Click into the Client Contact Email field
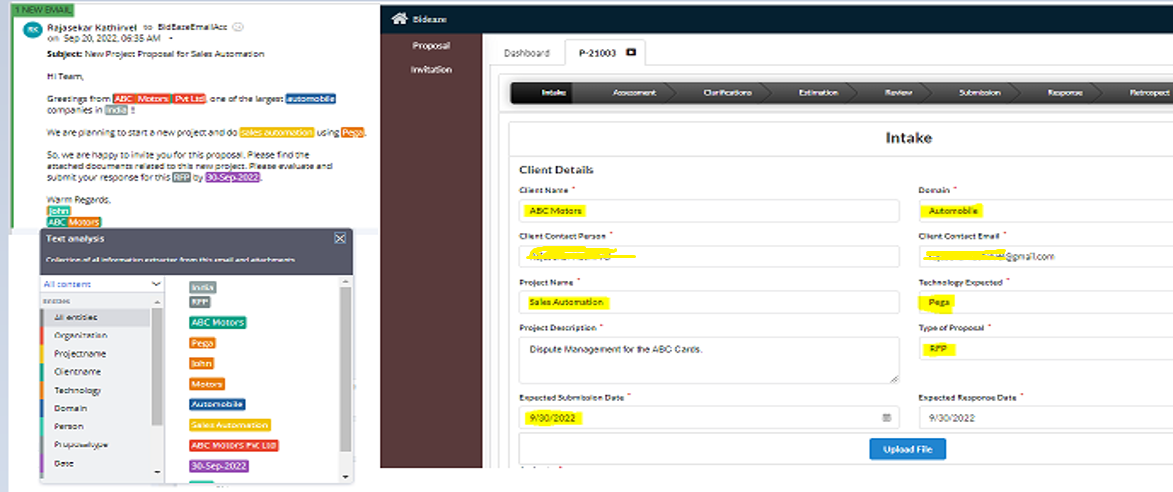1173x492 pixels. coord(1046,256)
